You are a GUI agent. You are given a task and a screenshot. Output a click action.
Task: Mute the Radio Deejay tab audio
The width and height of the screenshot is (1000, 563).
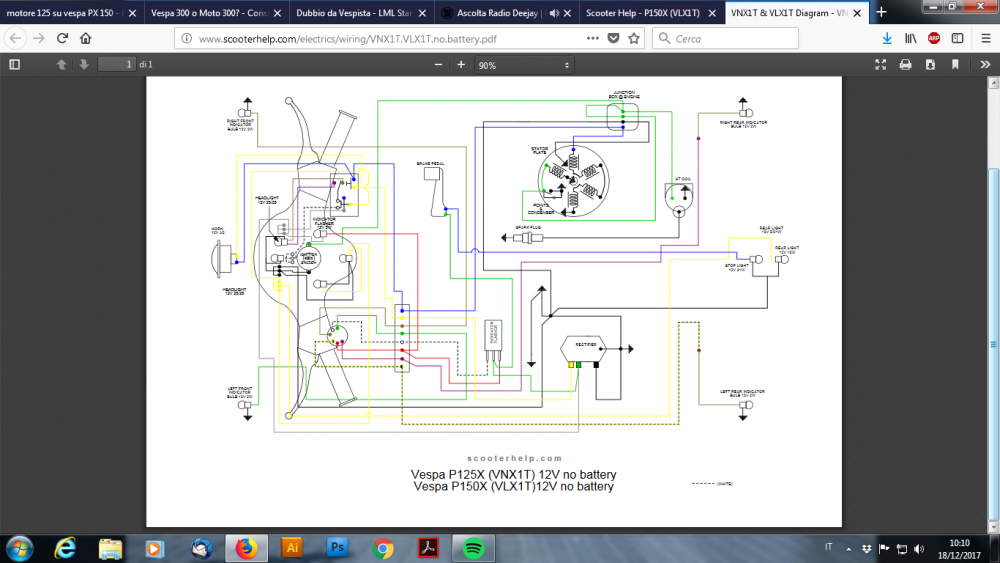(x=554, y=13)
